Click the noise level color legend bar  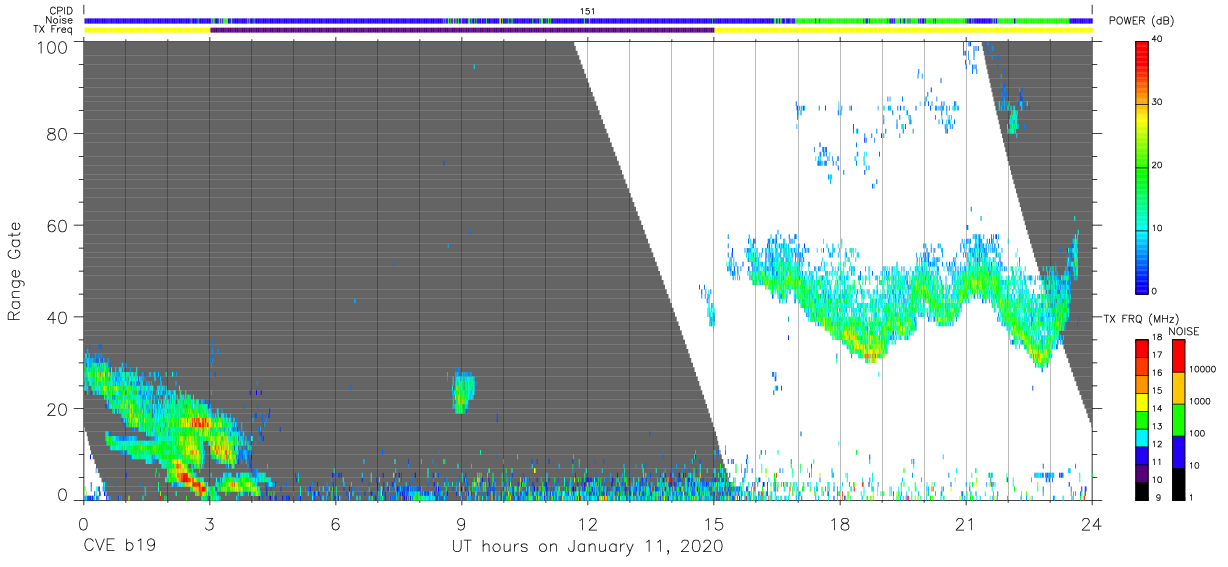pos(1177,420)
